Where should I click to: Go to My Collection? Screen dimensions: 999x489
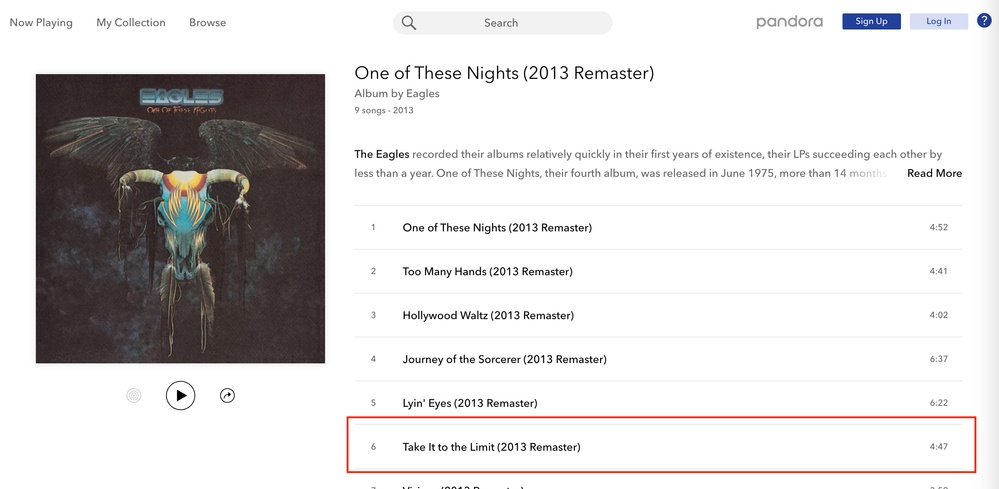point(131,22)
